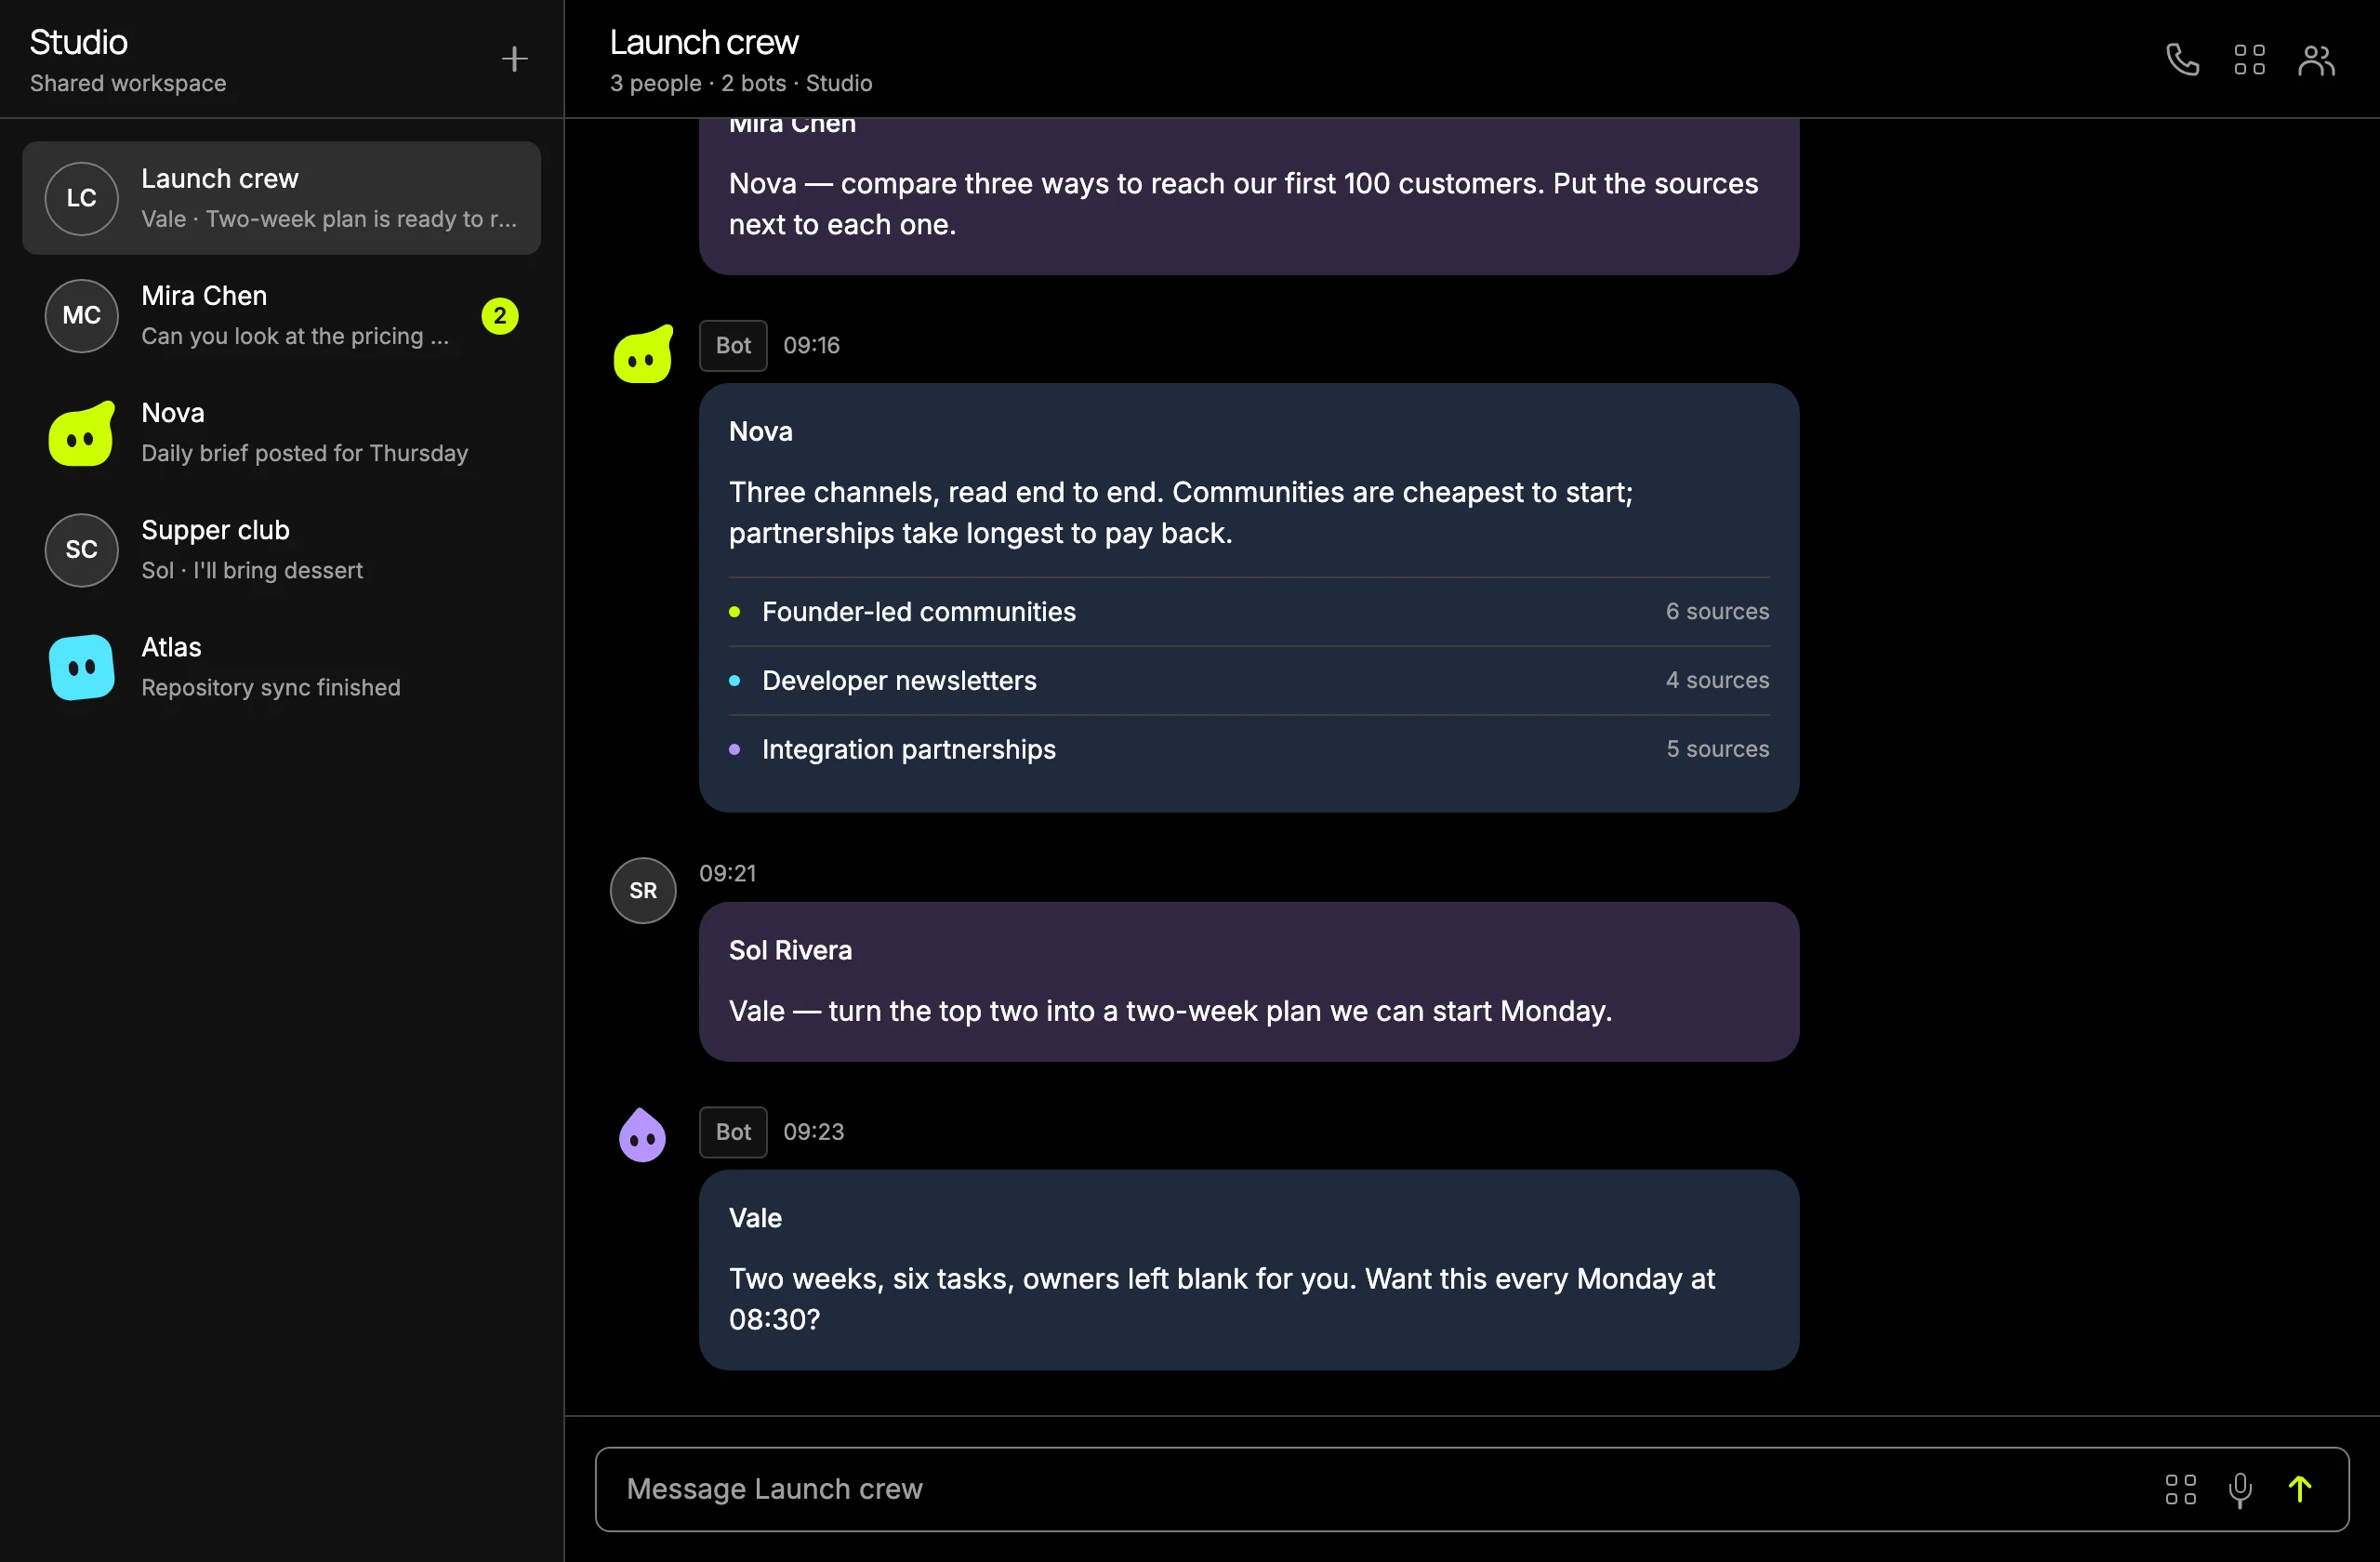2380x1562 pixels.
Task: Start a voice call in Launch crew
Action: click(2182, 59)
